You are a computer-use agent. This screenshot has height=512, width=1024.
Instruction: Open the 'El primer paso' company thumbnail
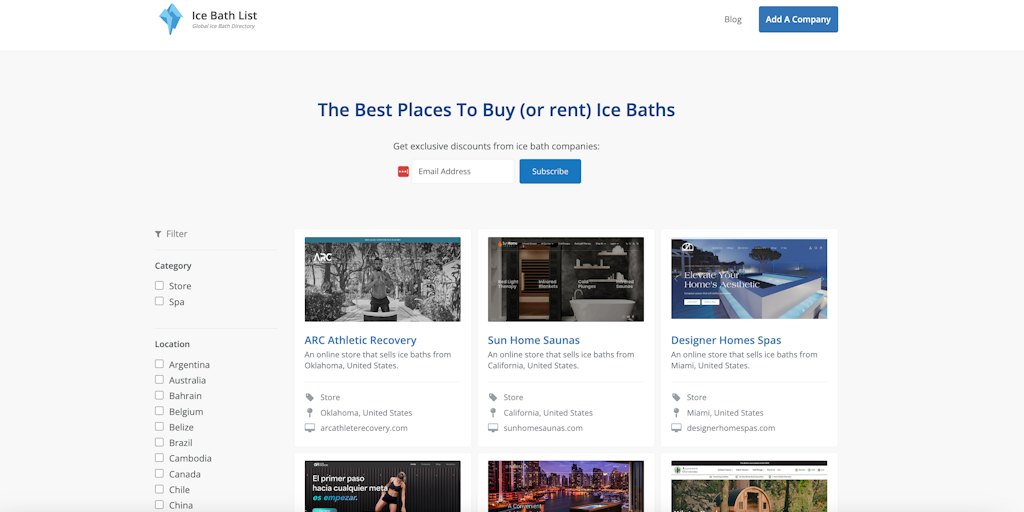(383, 487)
